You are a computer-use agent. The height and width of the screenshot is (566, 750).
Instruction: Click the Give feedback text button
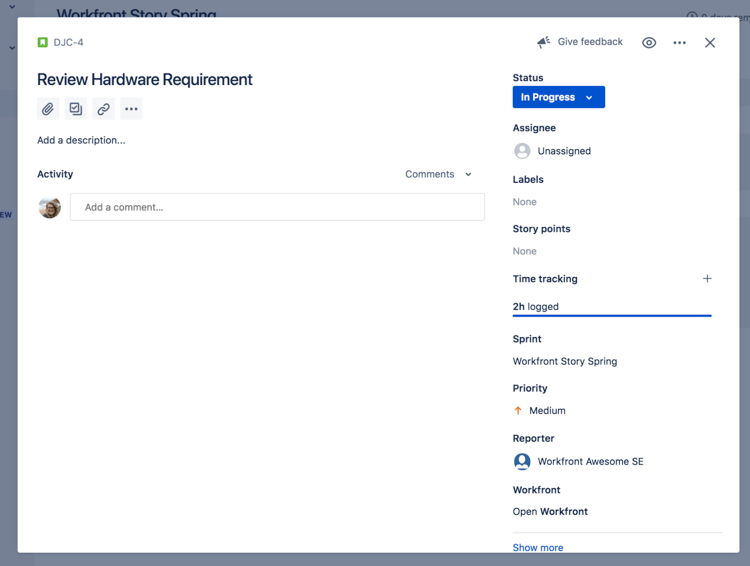pyautogui.click(x=590, y=42)
